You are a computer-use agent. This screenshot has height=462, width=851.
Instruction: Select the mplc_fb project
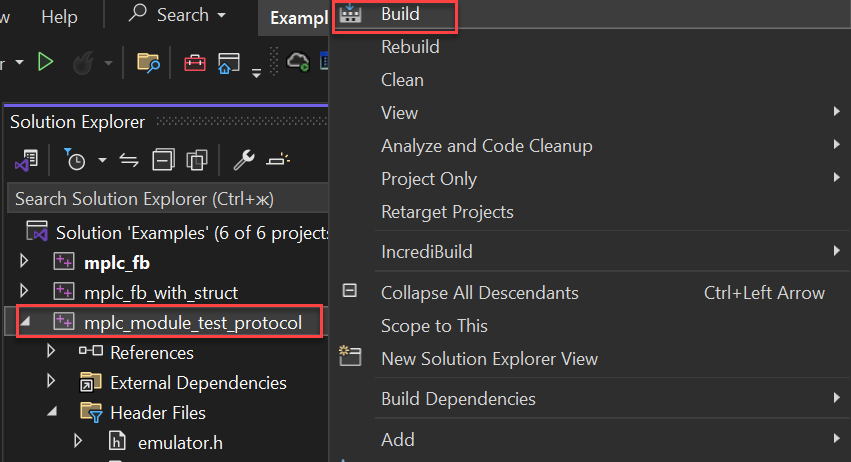click(117, 263)
